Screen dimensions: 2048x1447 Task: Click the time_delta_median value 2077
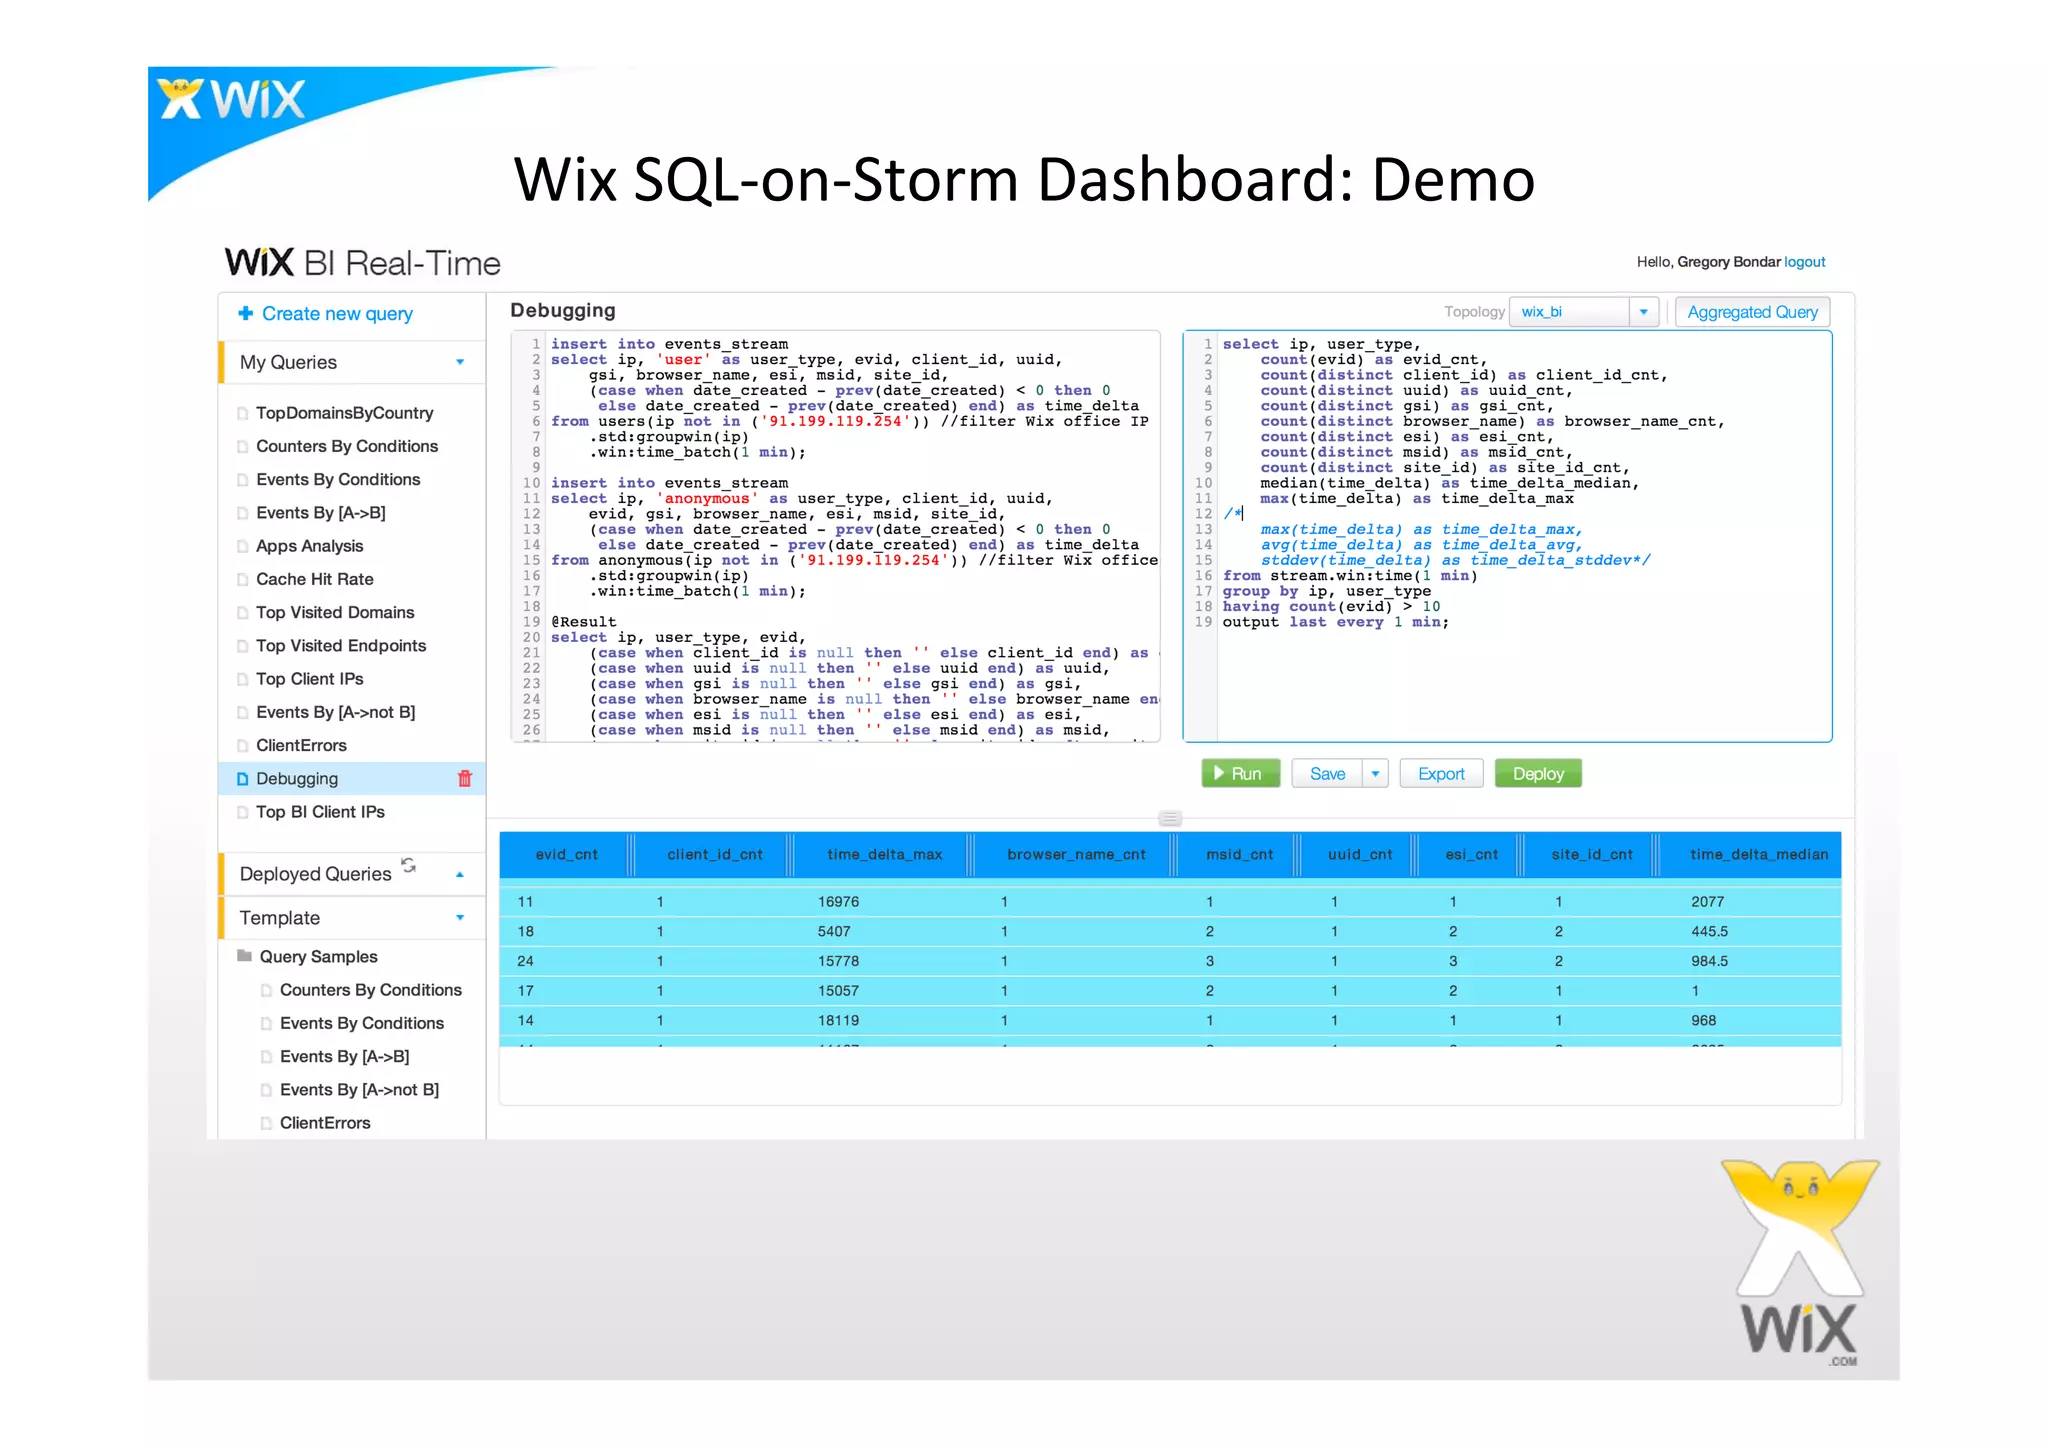pos(1707,902)
